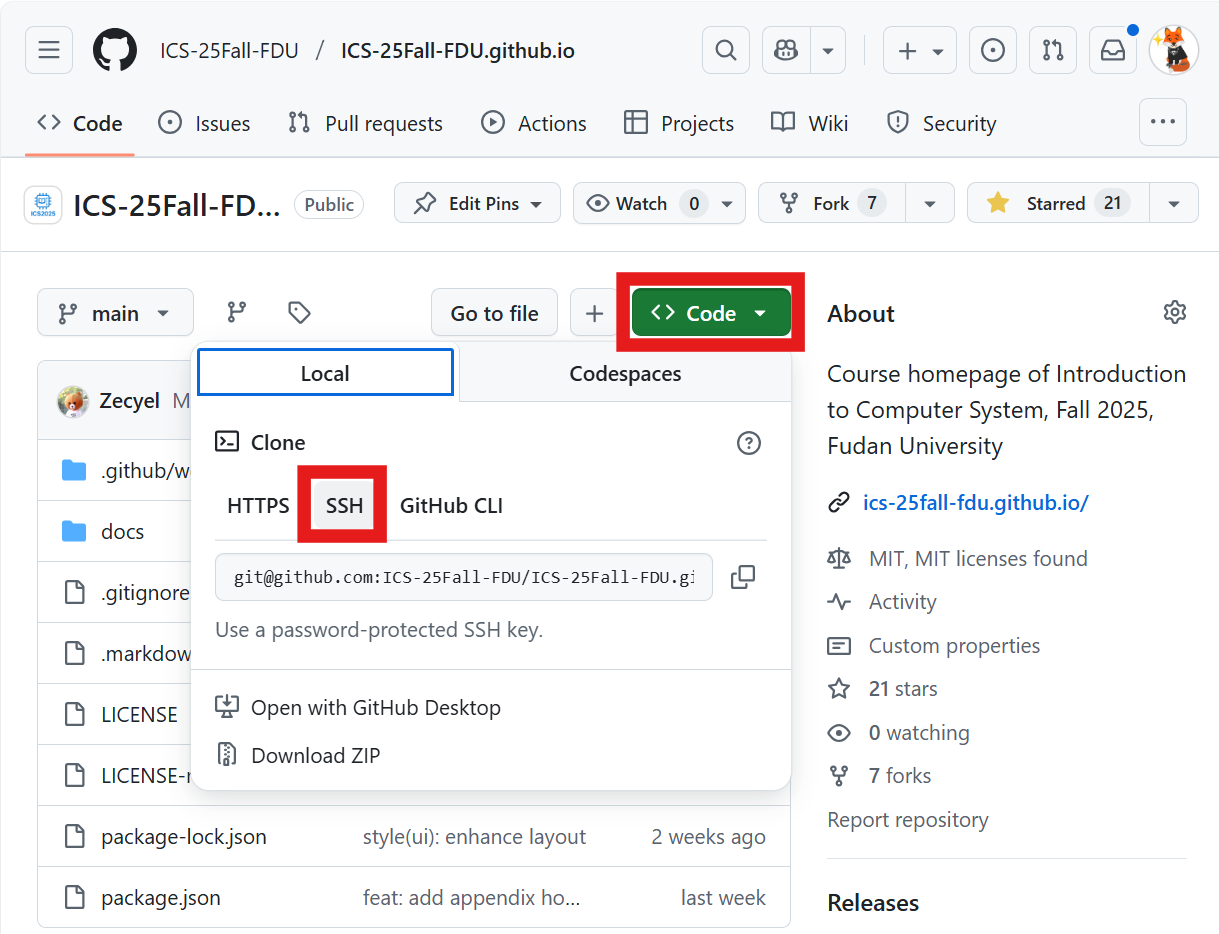The width and height of the screenshot is (1219, 934).
Task: Open the notifications inbox icon
Action: pyautogui.click(x=1112, y=50)
